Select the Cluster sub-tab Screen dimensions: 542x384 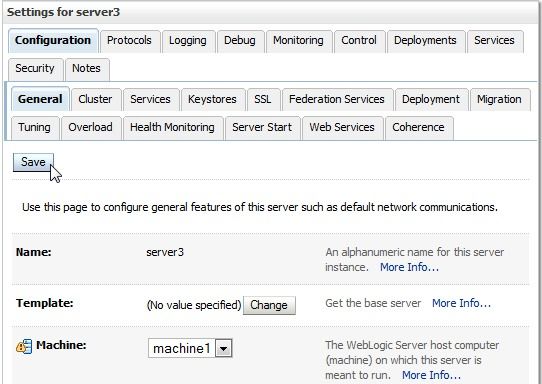95,100
